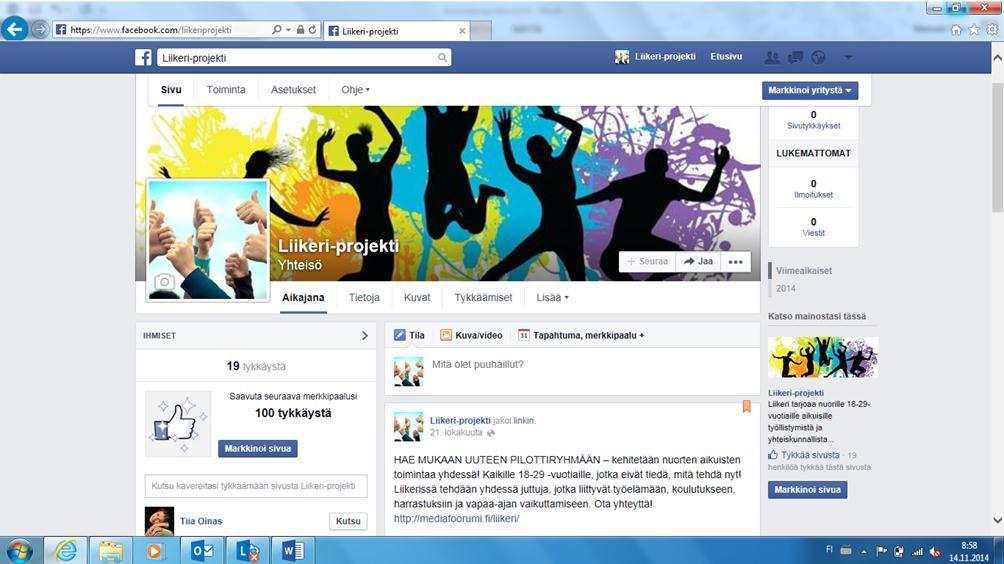Expand the Lisää dropdown tab
This screenshot has width=1004, height=564.
pos(553,298)
